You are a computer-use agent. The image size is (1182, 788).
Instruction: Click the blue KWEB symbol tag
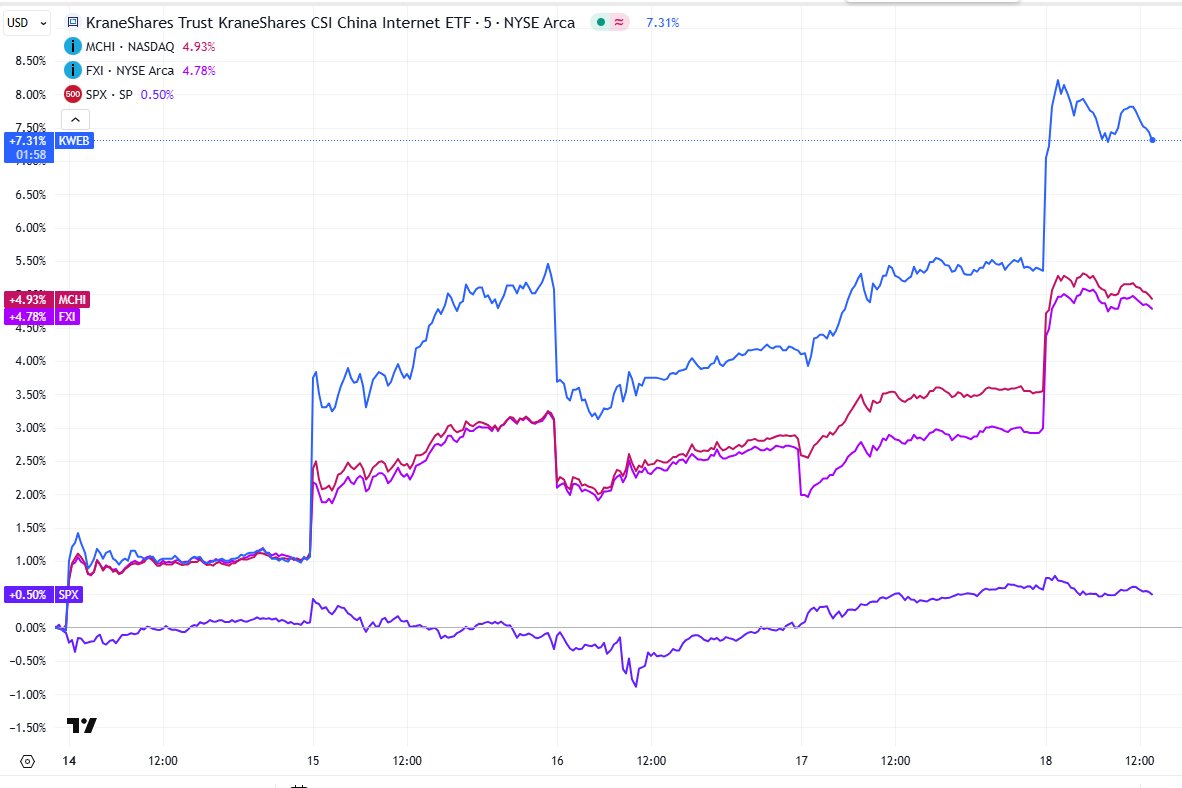pos(74,140)
